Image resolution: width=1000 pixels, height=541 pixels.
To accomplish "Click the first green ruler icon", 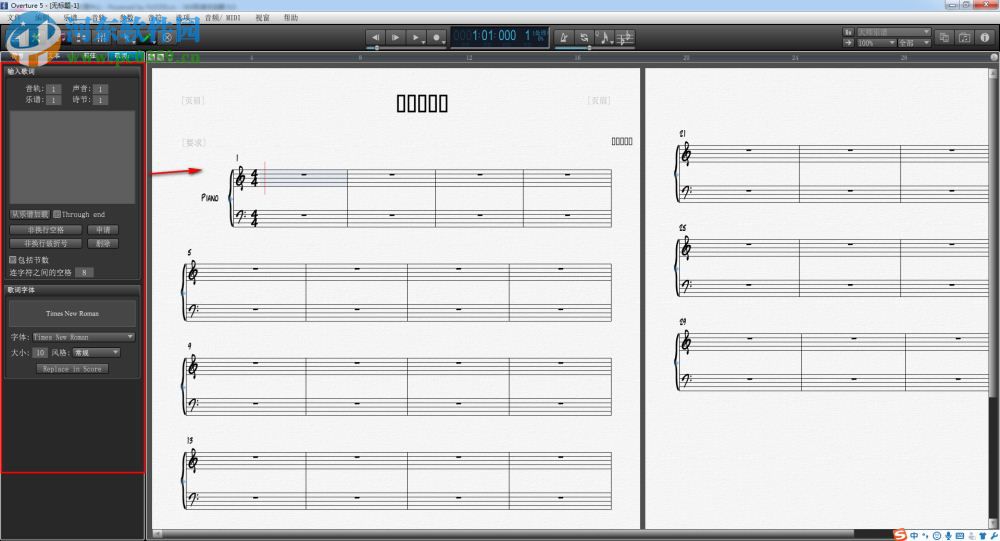I will pos(152,57).
